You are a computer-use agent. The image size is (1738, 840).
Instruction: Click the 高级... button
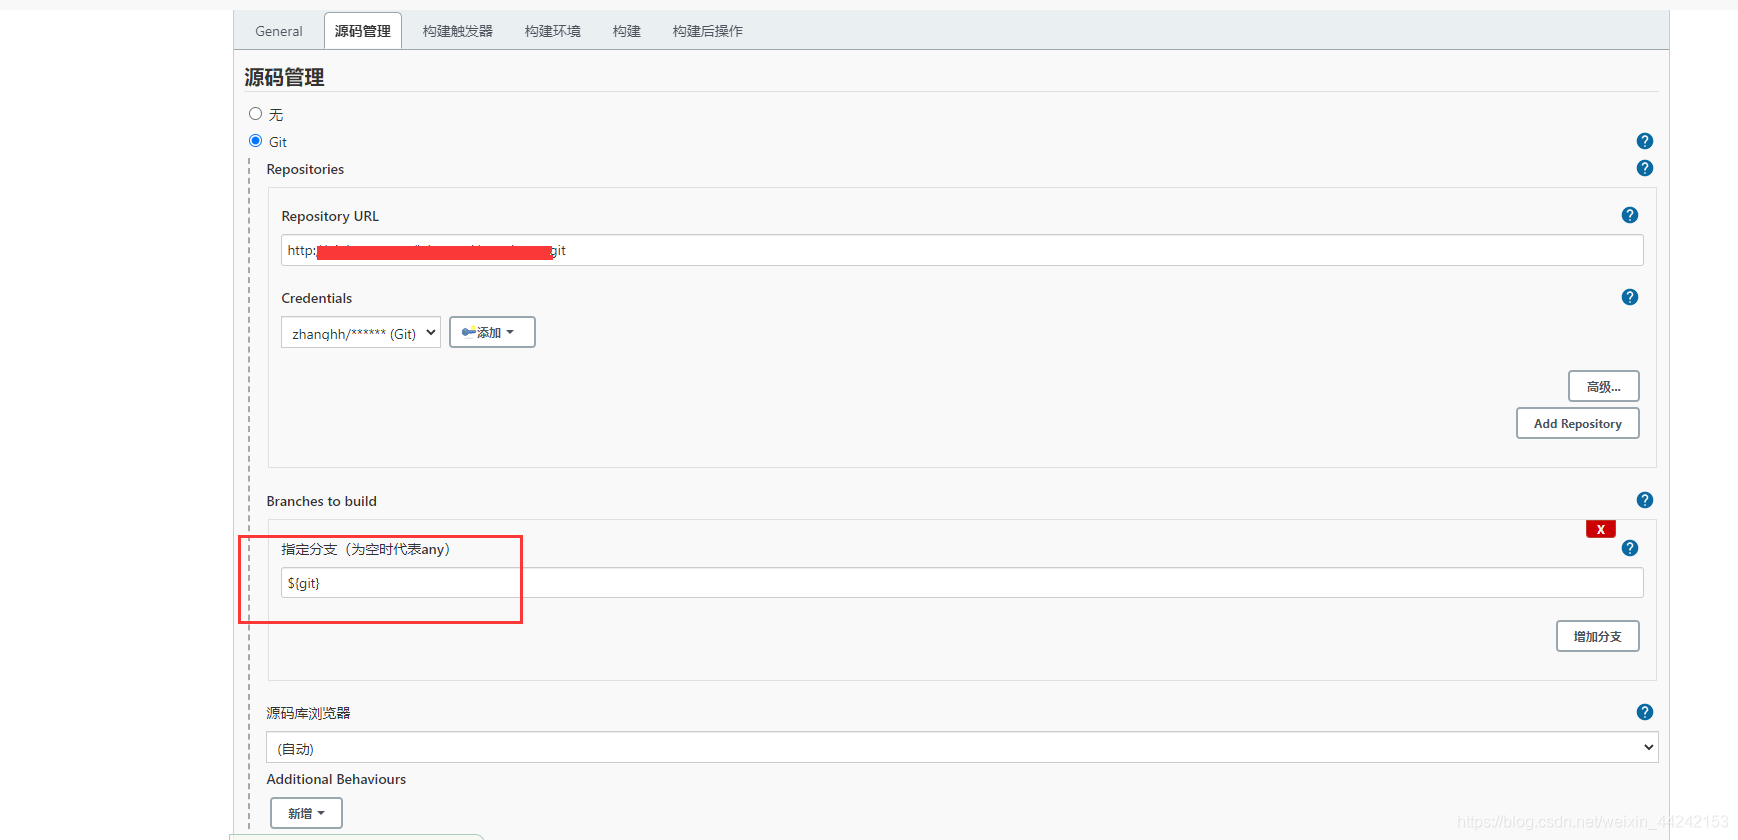(1603, 386)
